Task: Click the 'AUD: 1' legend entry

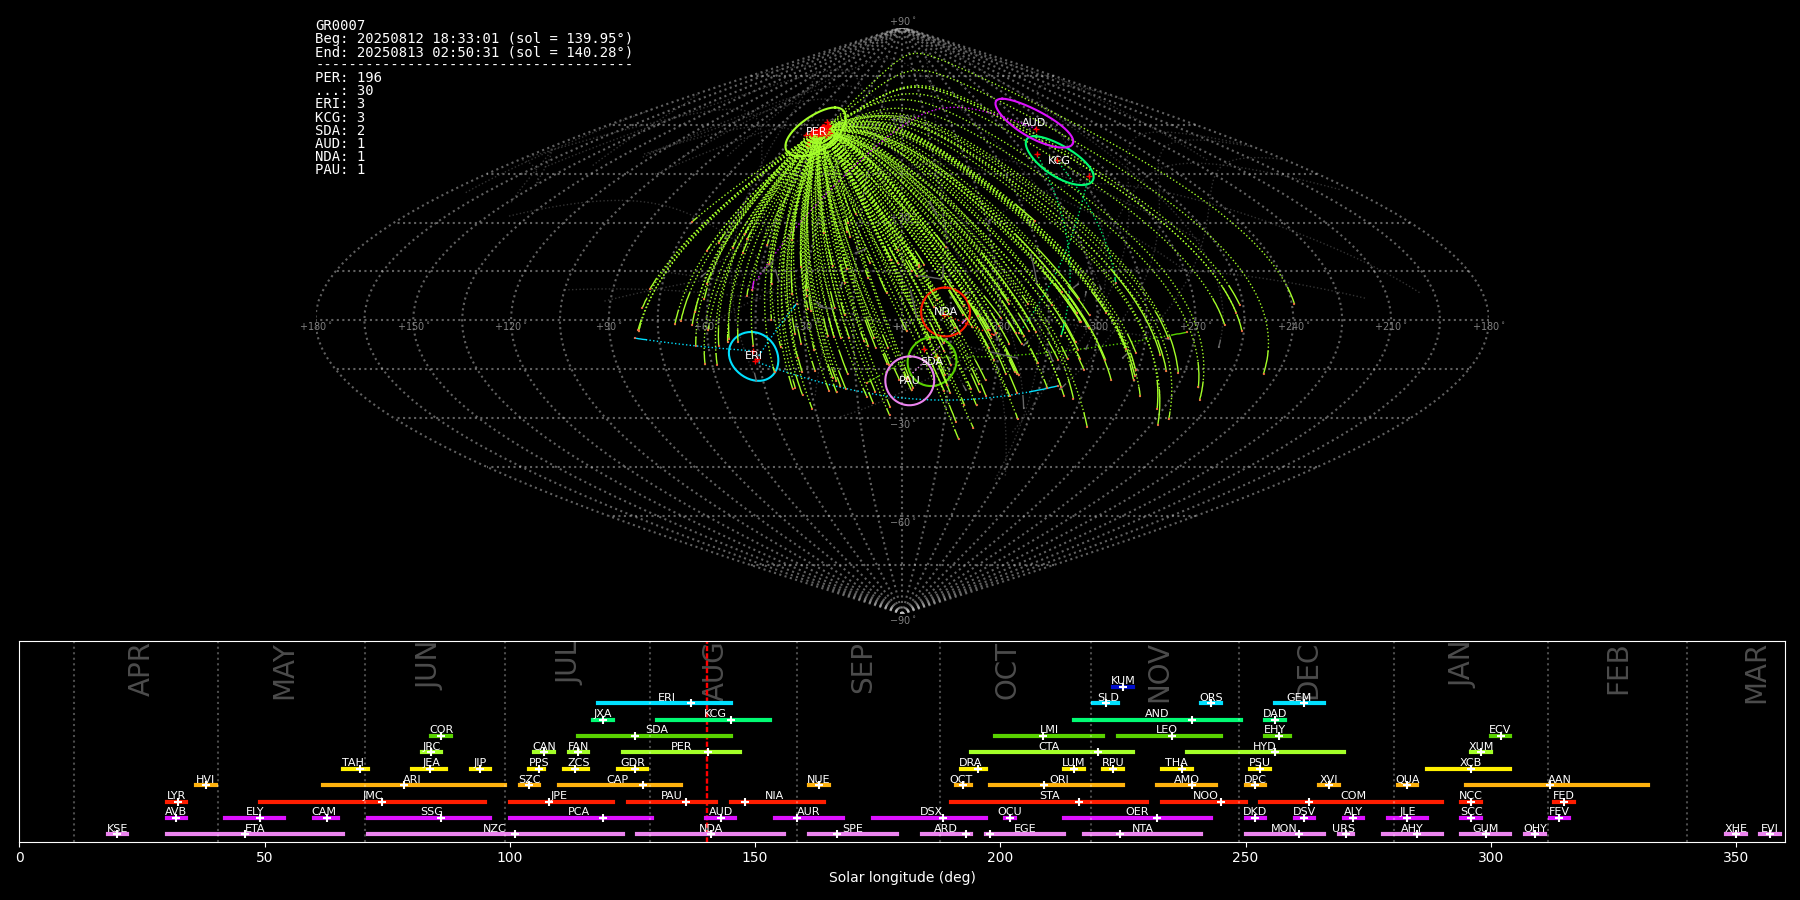Action: [340, 144]
